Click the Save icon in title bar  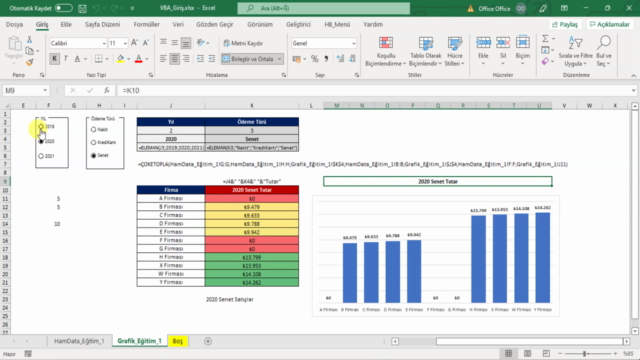[x=82, y=8]
